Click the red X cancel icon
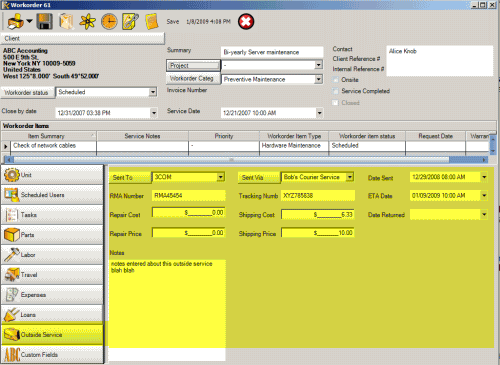Viewport: 500px width, 365px height. tap(246, 22)
